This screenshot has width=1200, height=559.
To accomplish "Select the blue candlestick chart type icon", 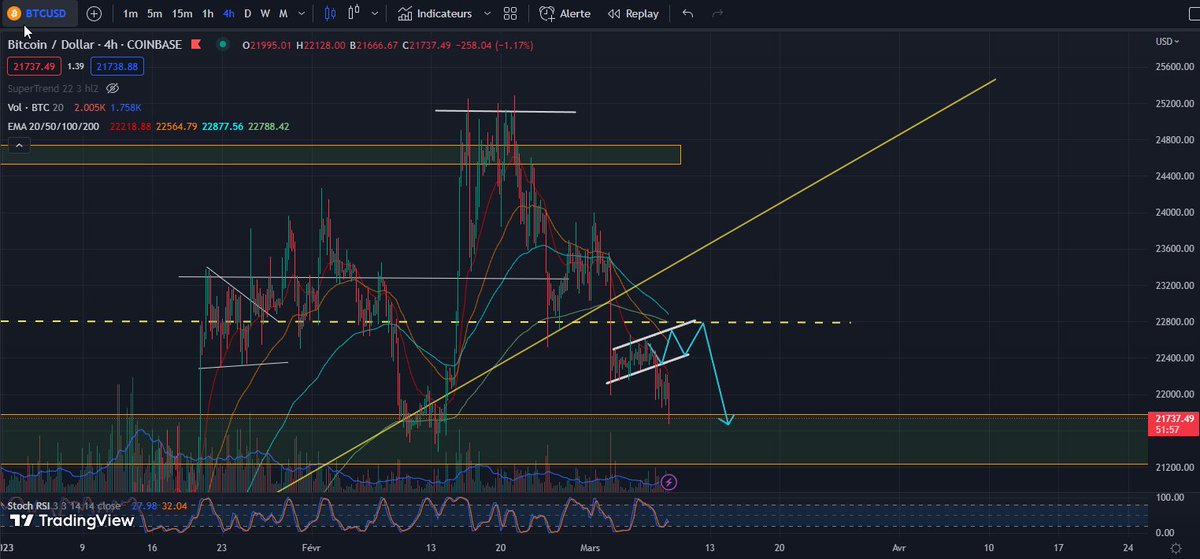I will point(331,14).
